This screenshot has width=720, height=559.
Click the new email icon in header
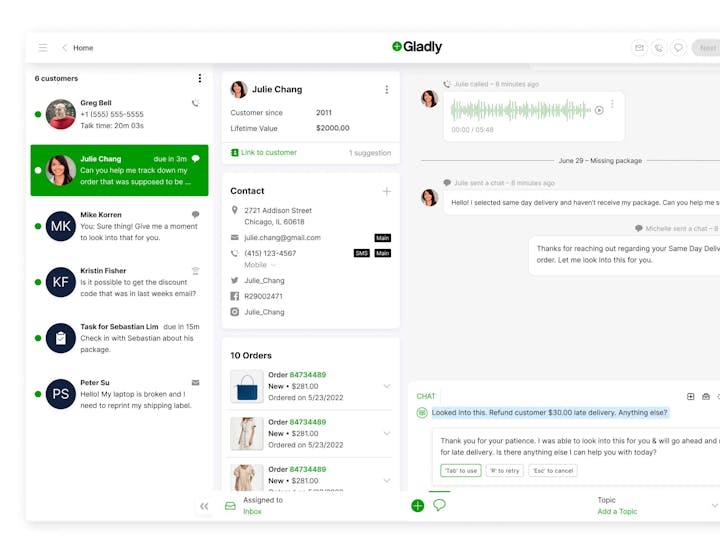tap(639, 48)
